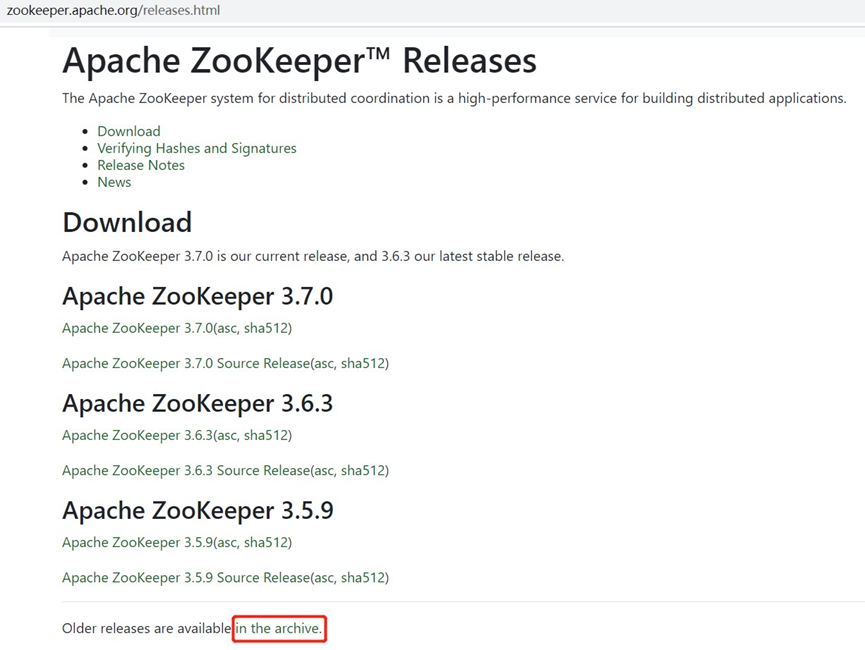Open the Verifying Hashes and Signatures link
Screen dimensions: 865x650
point(196,148)
